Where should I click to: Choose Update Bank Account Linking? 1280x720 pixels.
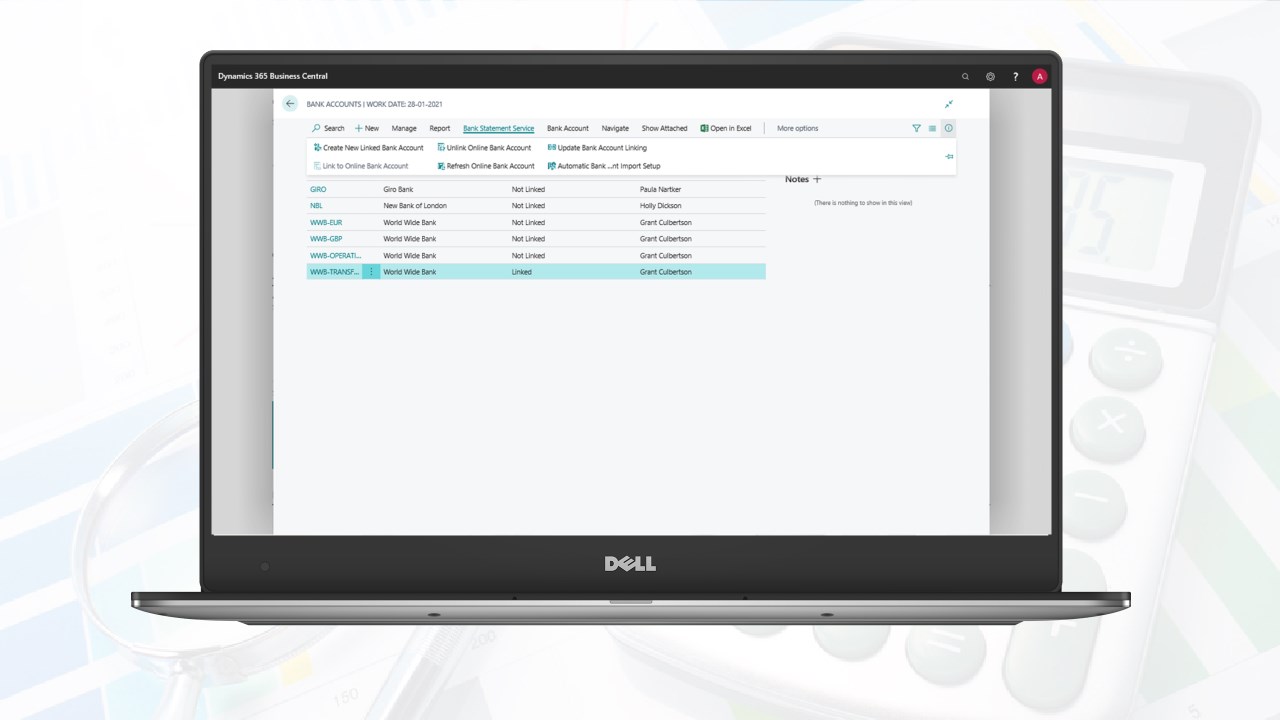pyautogui.click(x=597, y=147)
